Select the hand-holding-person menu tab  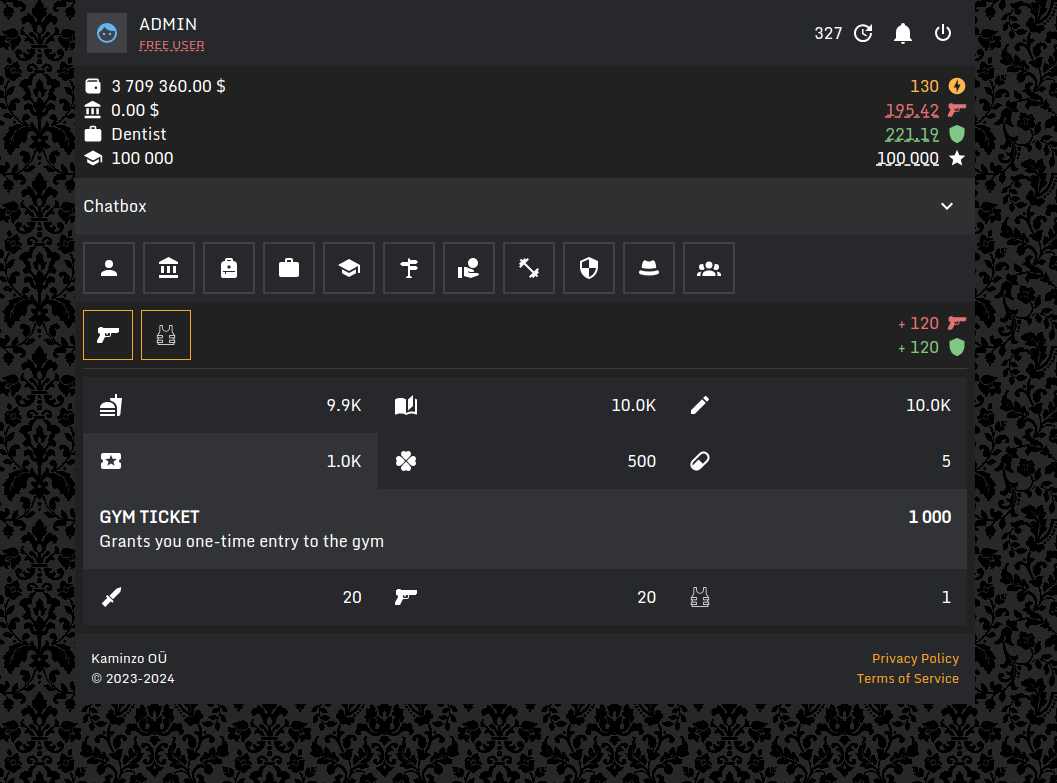[469, 268]
